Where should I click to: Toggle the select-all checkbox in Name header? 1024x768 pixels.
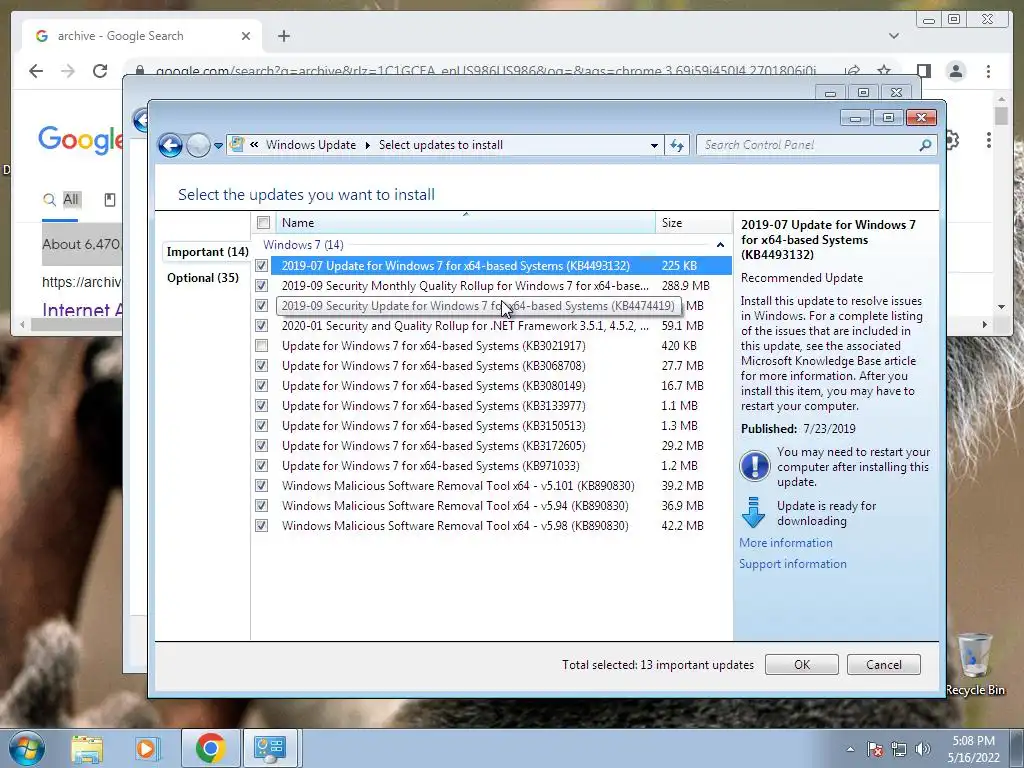[x=263, y=223]
